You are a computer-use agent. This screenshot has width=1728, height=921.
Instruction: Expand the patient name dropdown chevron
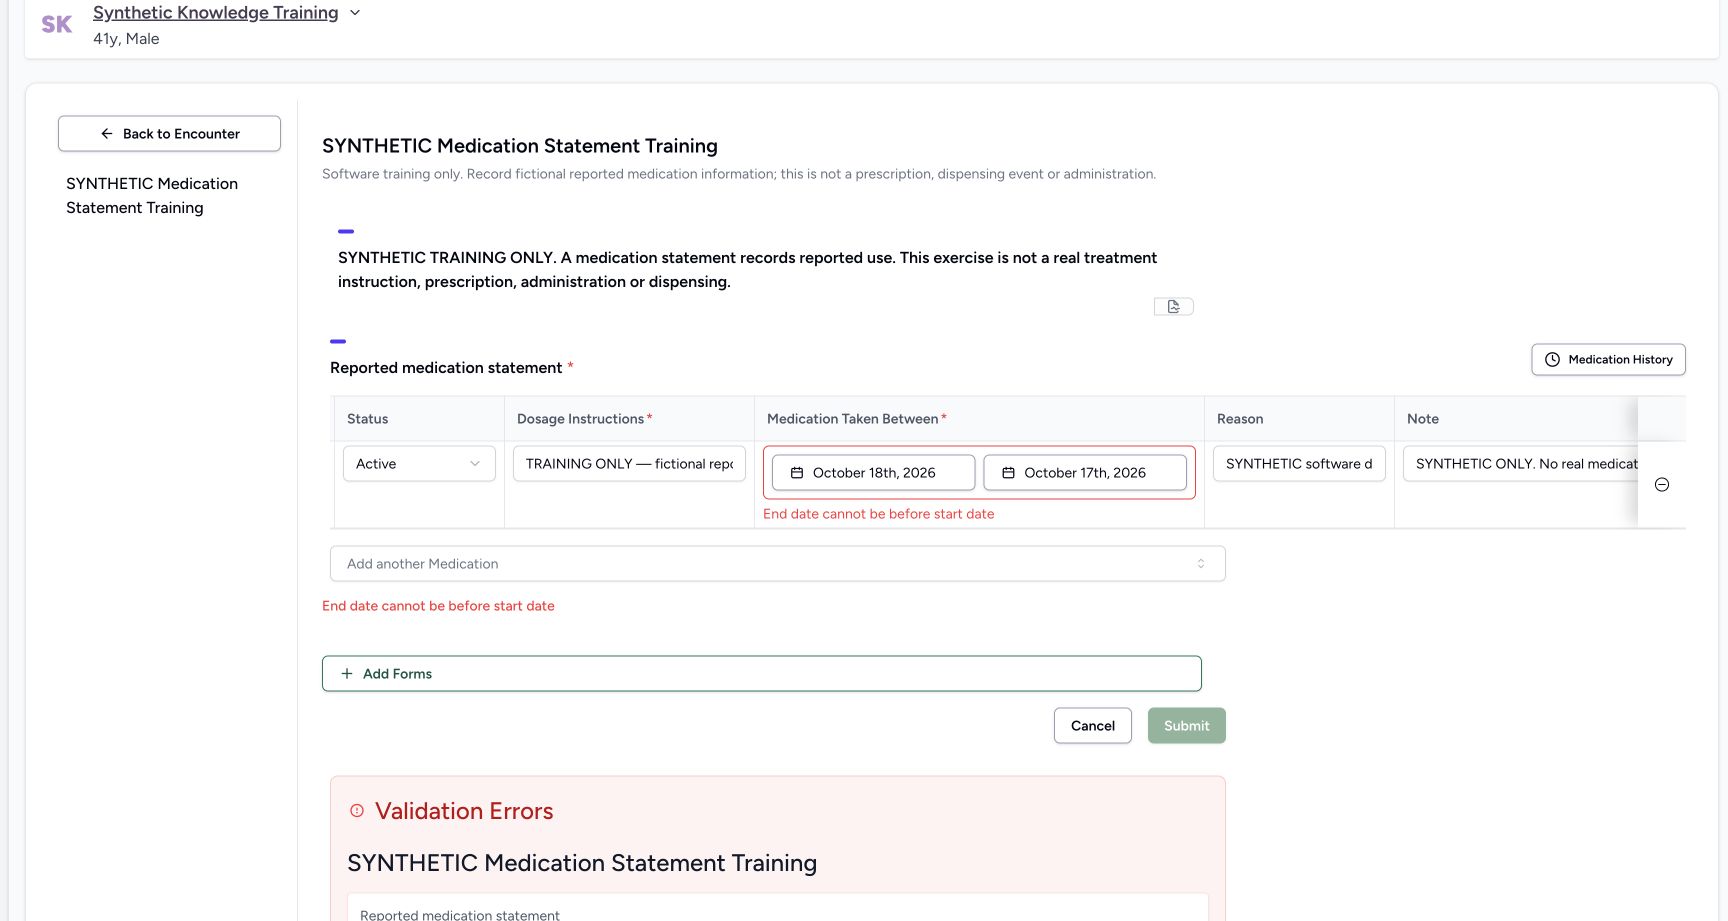pos(355,13)
